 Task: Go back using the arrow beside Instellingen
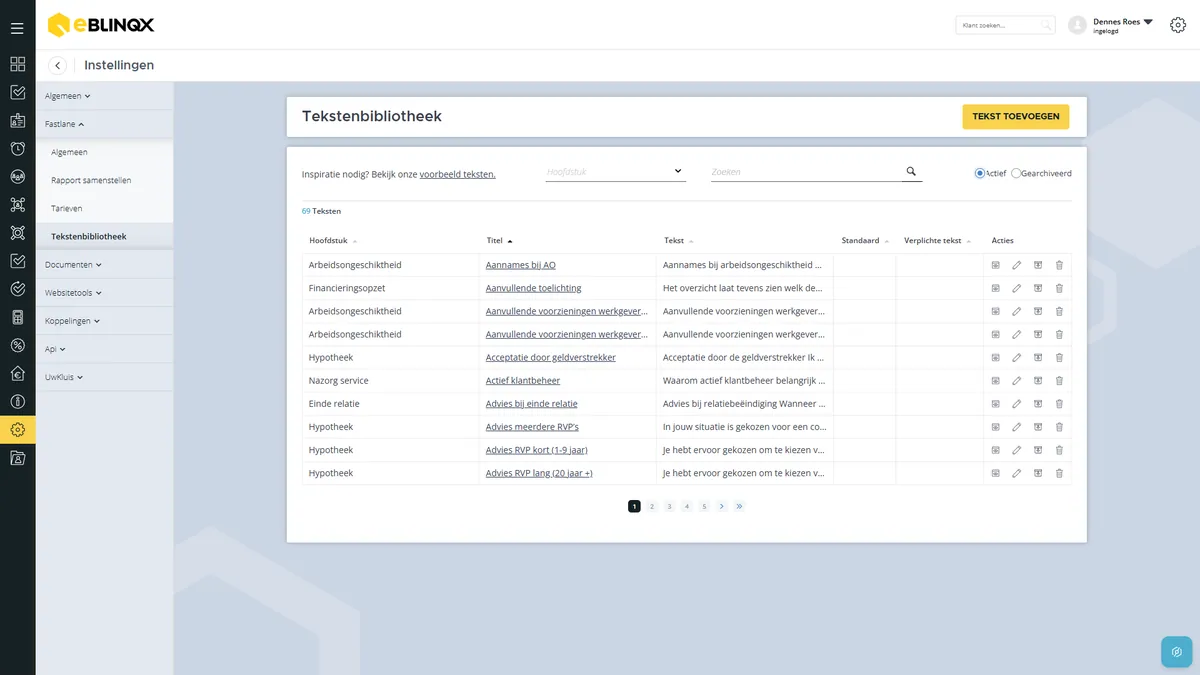coord(58,65)
